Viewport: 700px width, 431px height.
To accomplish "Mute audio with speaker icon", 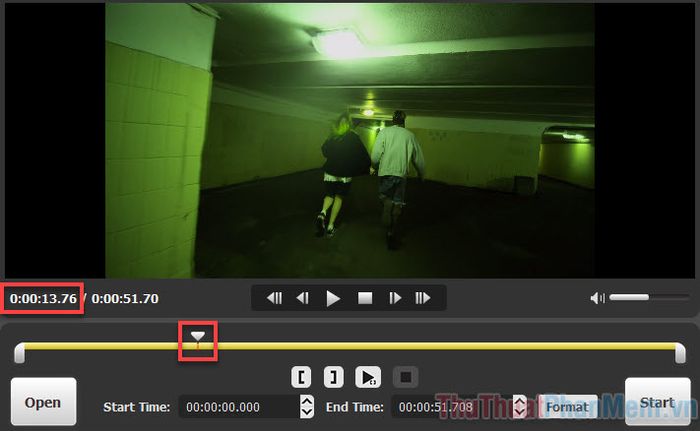I will 597,298.
